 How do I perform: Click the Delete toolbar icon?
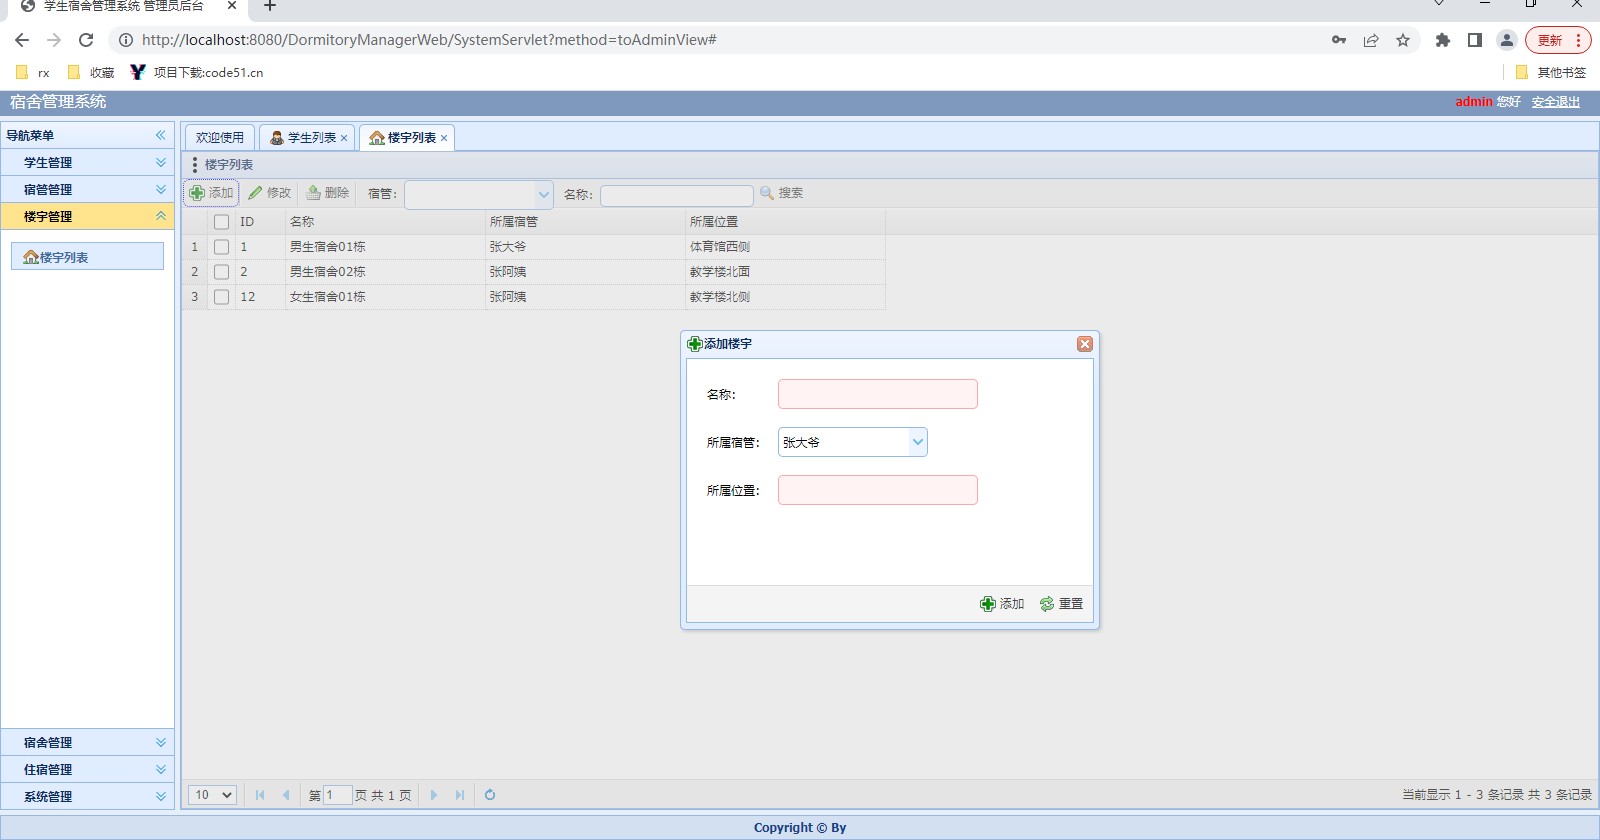[x=314, y=193]
